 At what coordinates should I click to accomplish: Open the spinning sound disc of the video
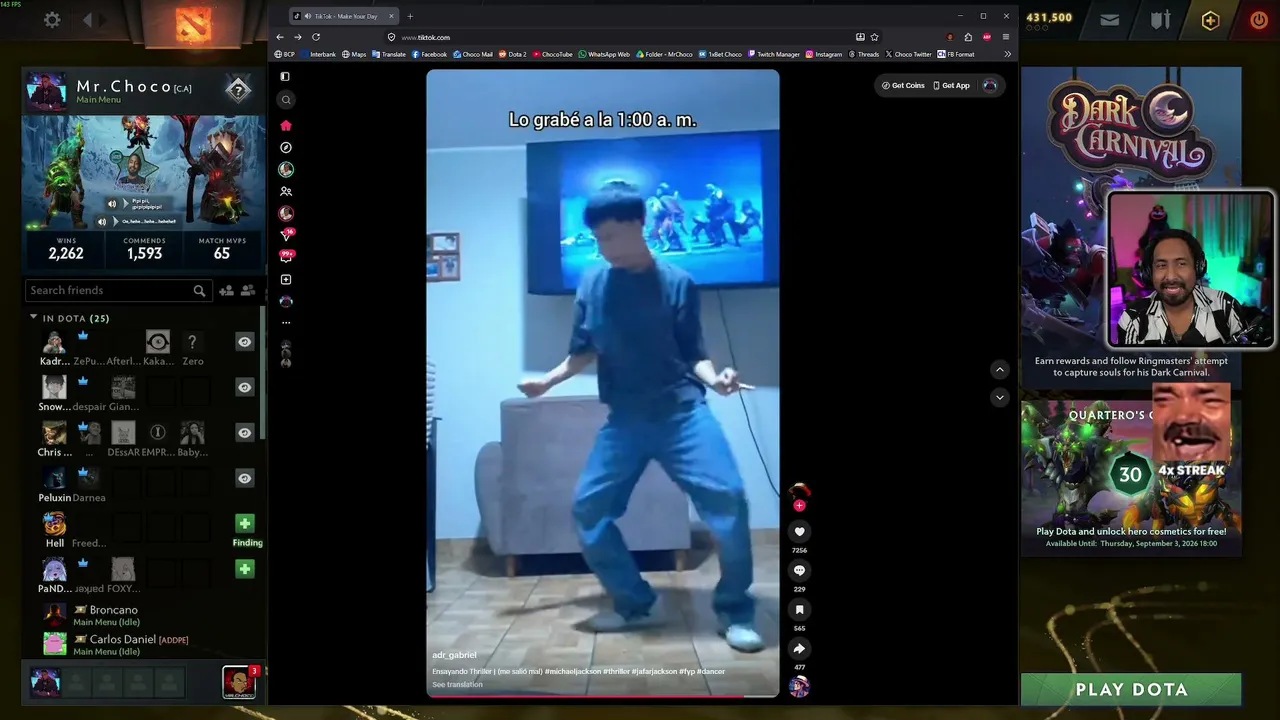[799, 686]
